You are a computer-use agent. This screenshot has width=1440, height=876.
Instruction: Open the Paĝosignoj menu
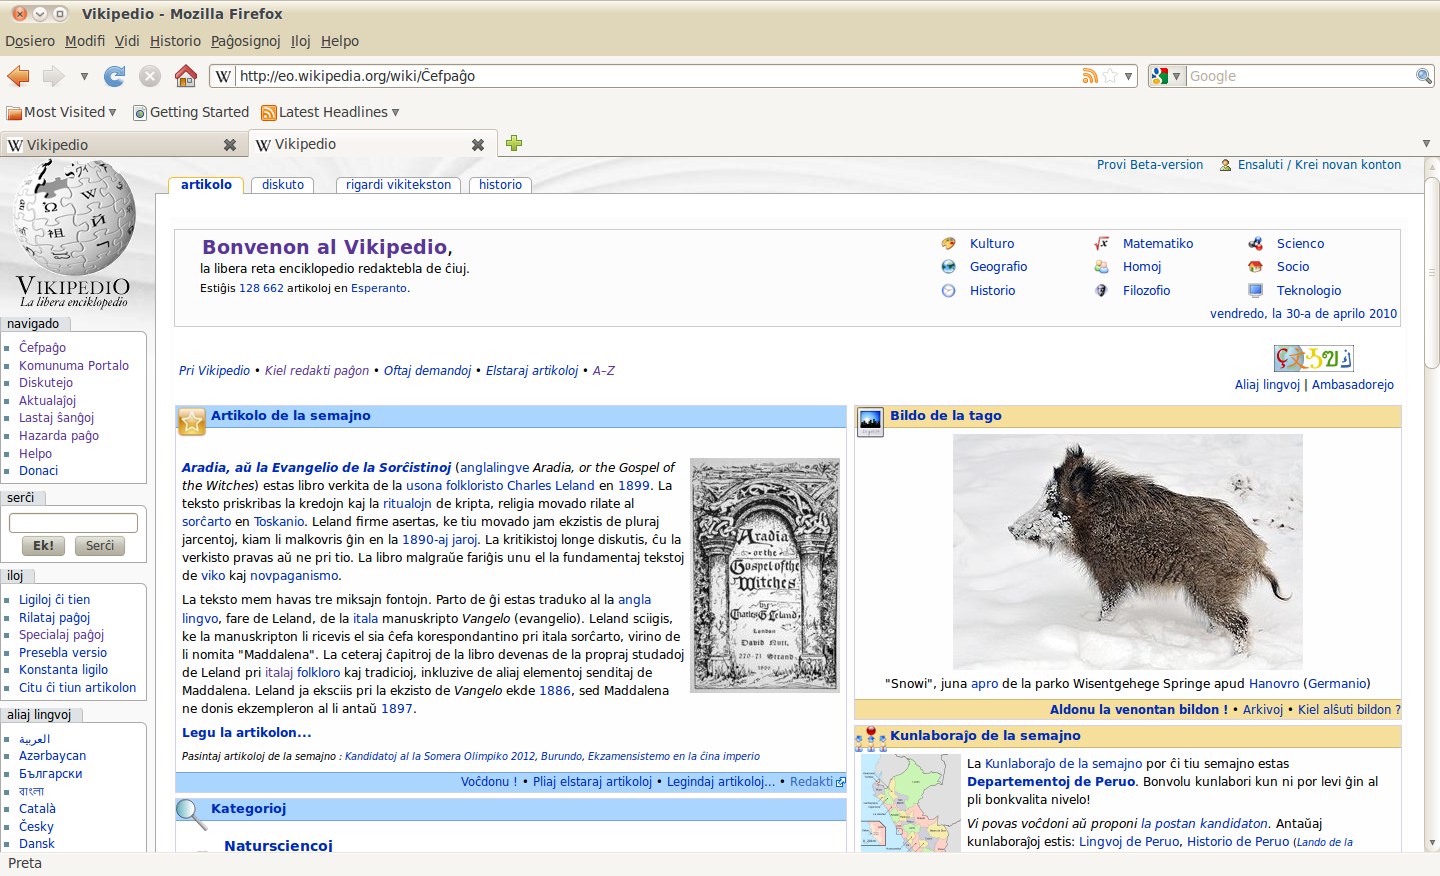click(246, 41)
